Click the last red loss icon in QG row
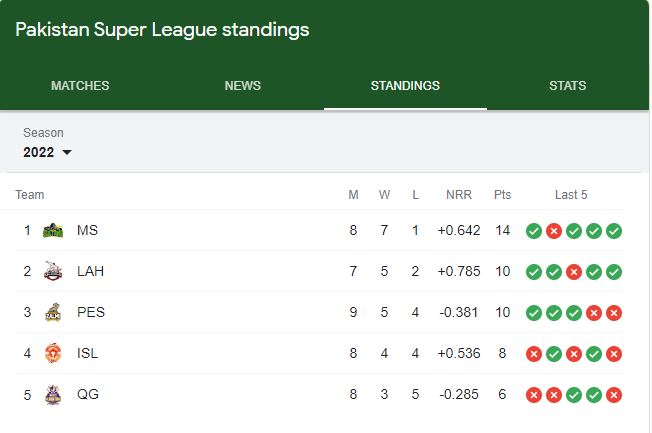The image size is (652, 433). pyautogui.click(x=613, y=395)
